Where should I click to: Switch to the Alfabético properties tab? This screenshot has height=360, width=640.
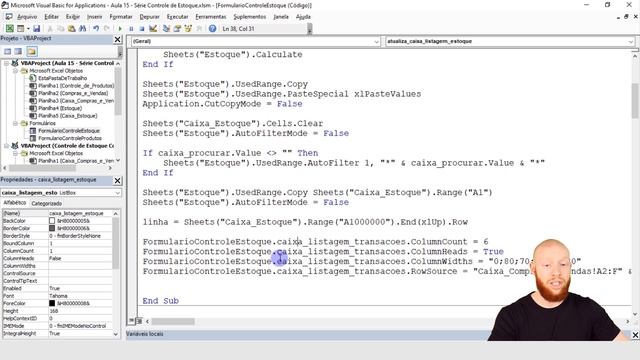[x=15, y=203]
